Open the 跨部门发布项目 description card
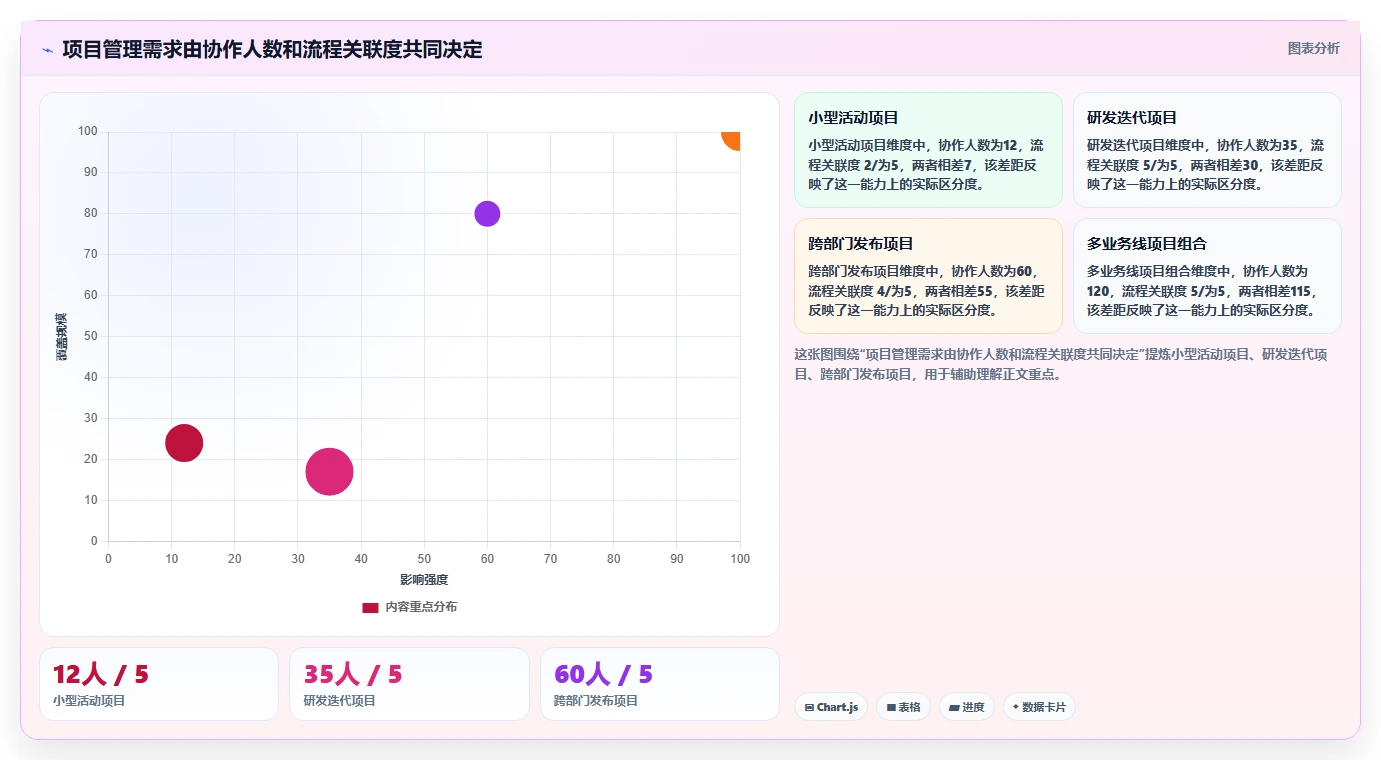This screenshot has width=1381, height=760. (928, 276)
